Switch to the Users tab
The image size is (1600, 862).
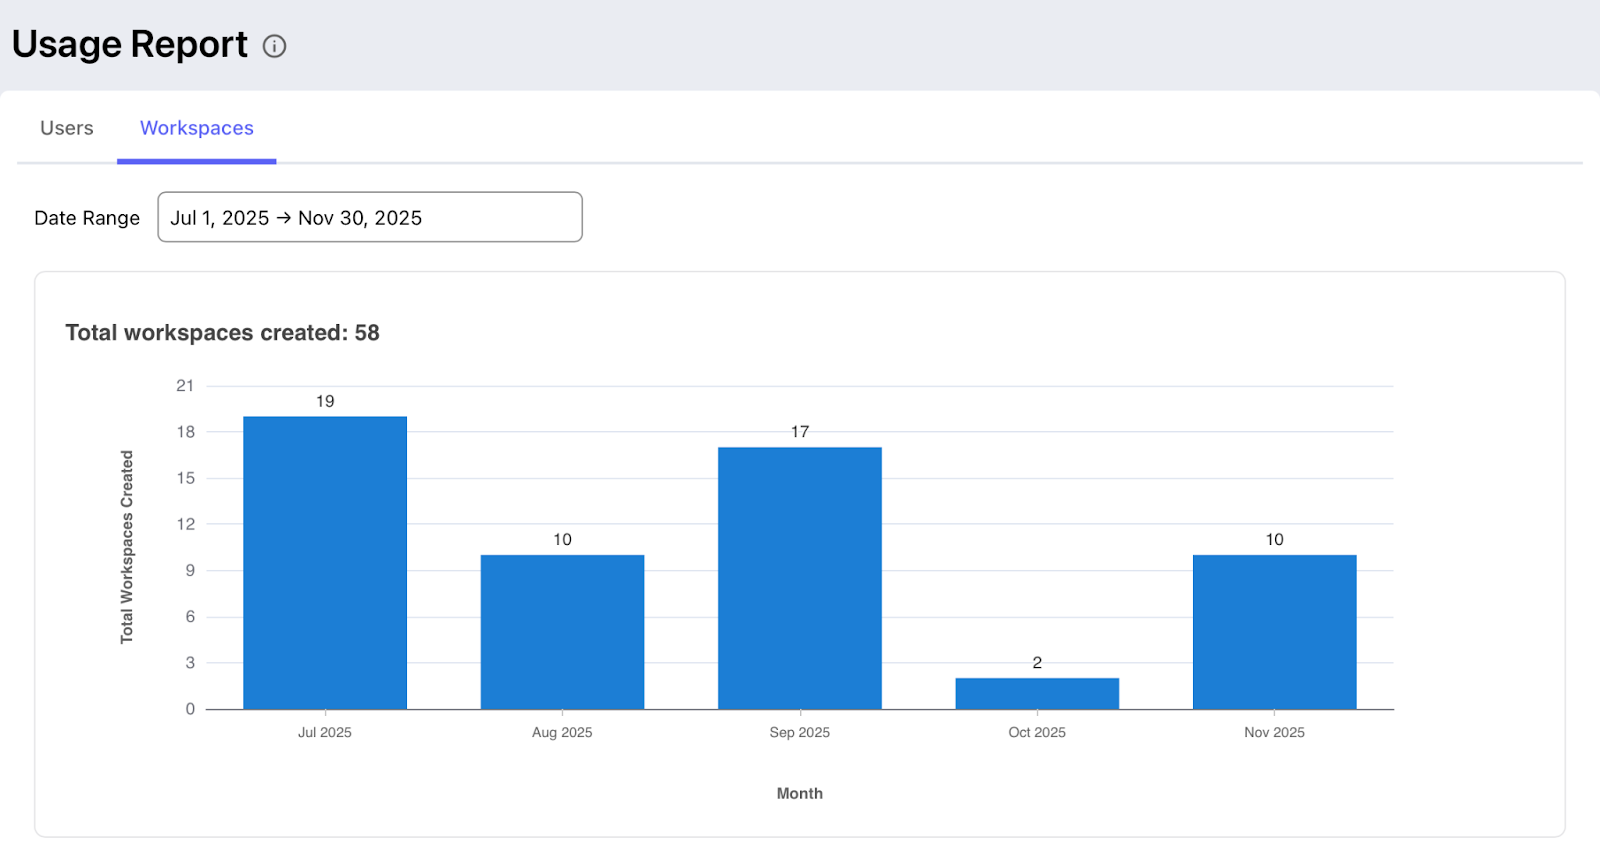click(67, 128)
